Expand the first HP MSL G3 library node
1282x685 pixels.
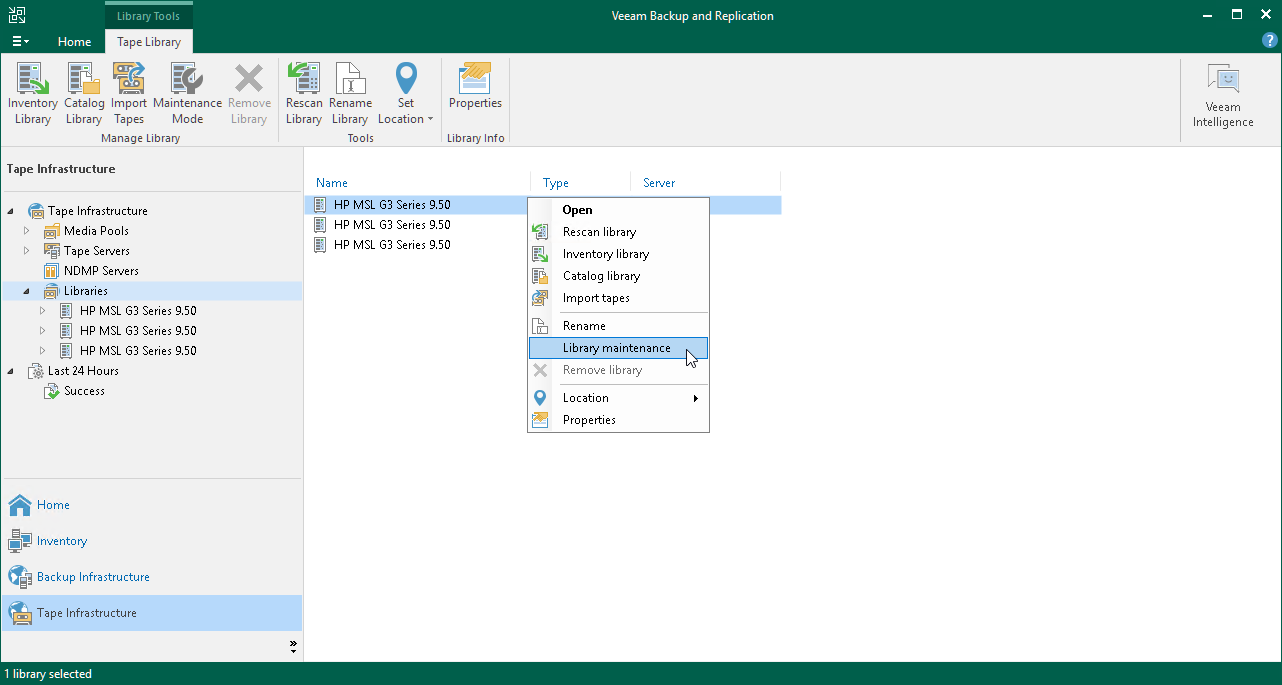coord(42,310)
